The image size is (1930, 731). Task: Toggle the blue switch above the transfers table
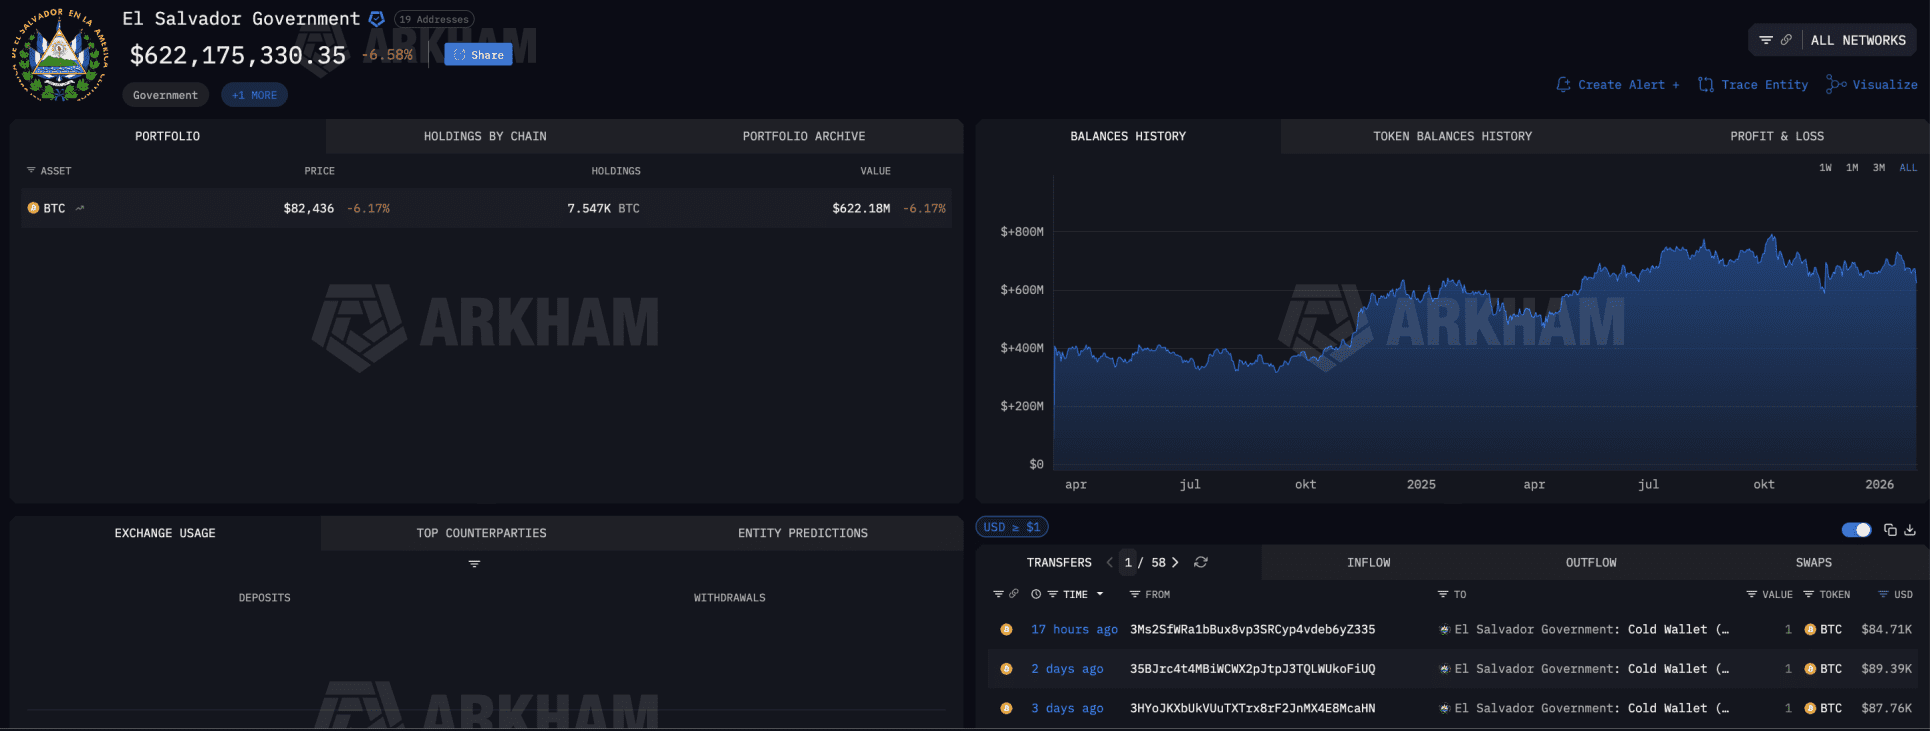tap(1856, 530)
